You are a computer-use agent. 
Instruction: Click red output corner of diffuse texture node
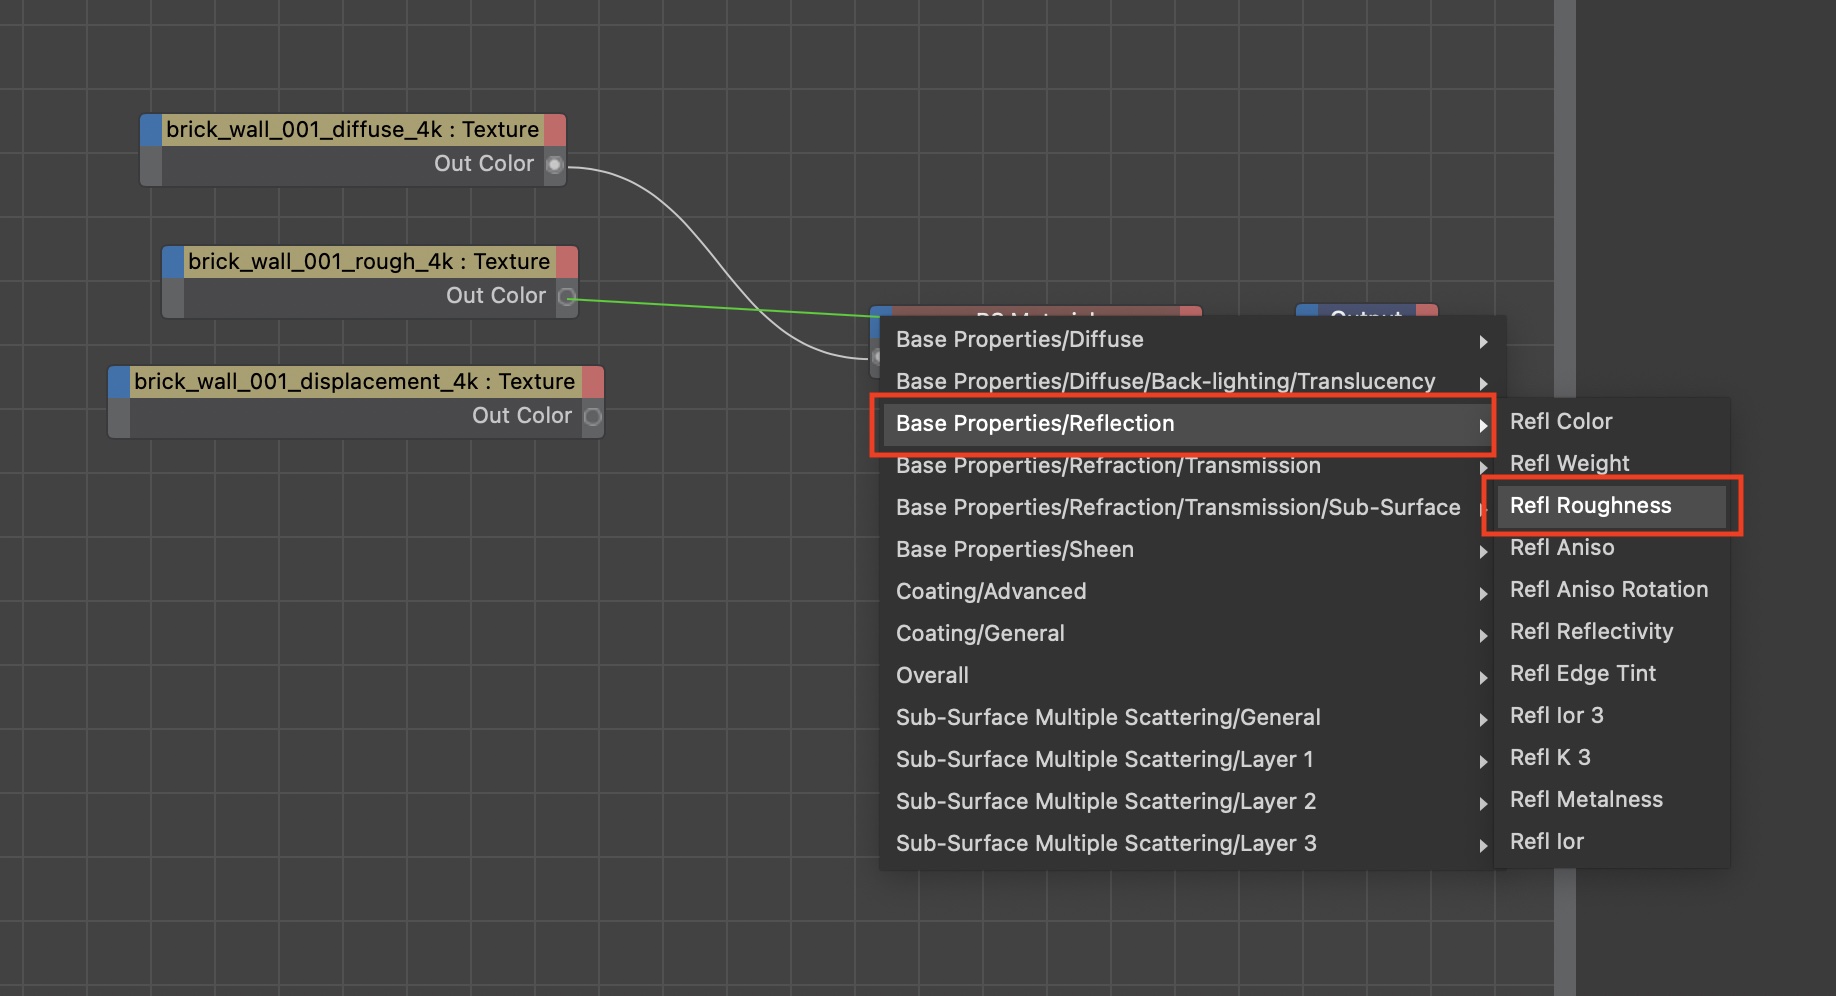[x=555, y=130]
